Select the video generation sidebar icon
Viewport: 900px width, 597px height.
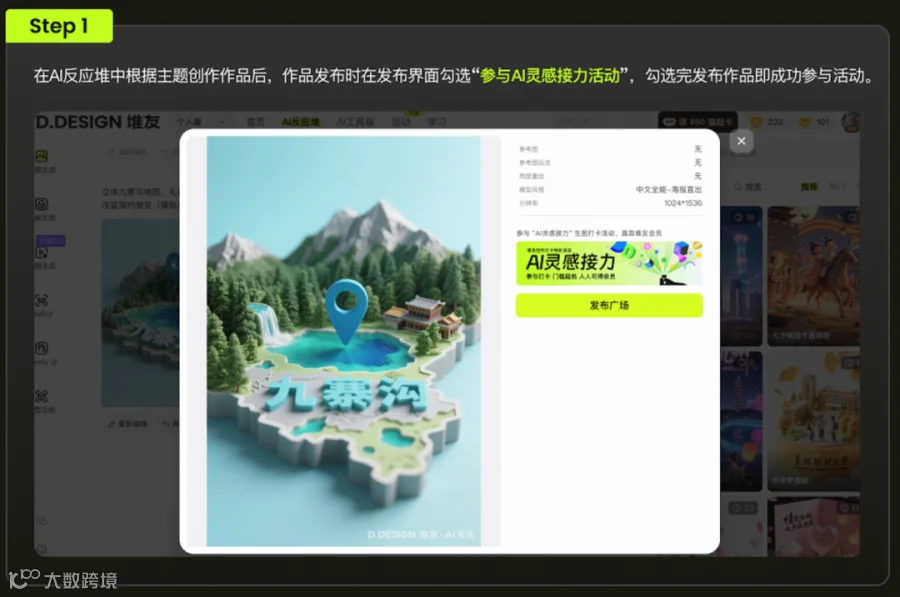(x=42, y=253)
